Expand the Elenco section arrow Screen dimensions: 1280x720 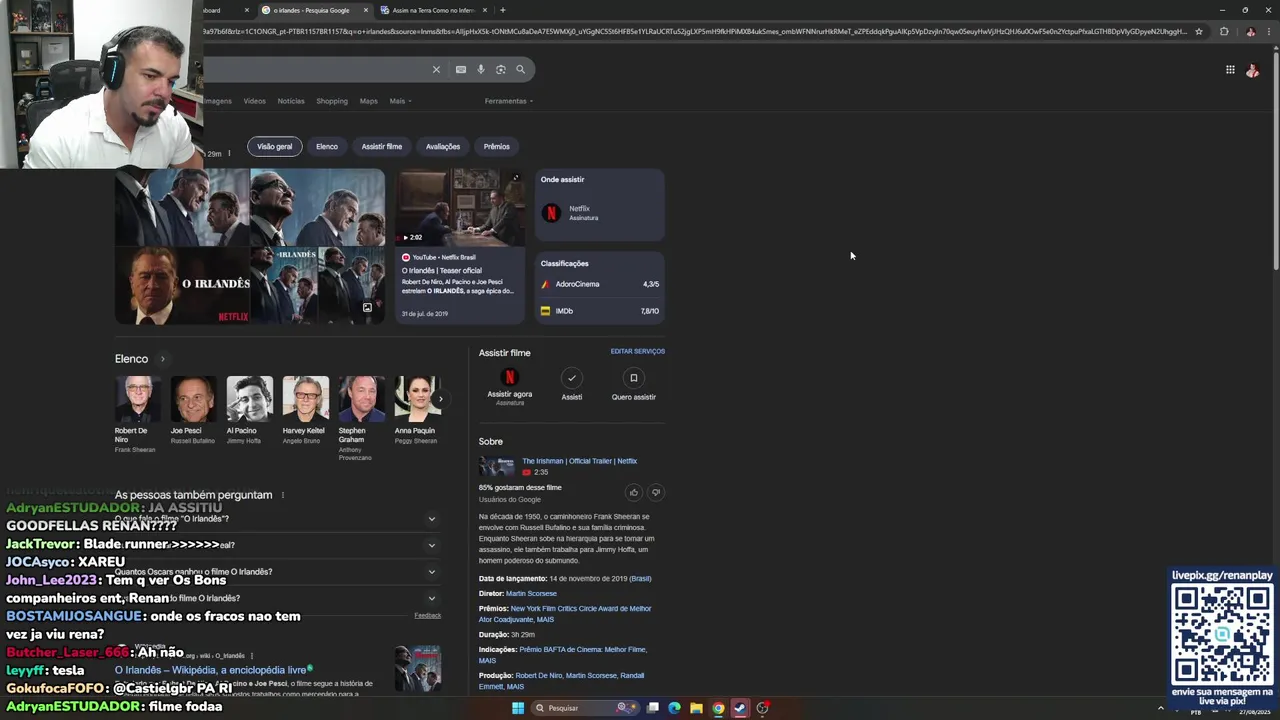pyautogui.click(x=162, y=359)
